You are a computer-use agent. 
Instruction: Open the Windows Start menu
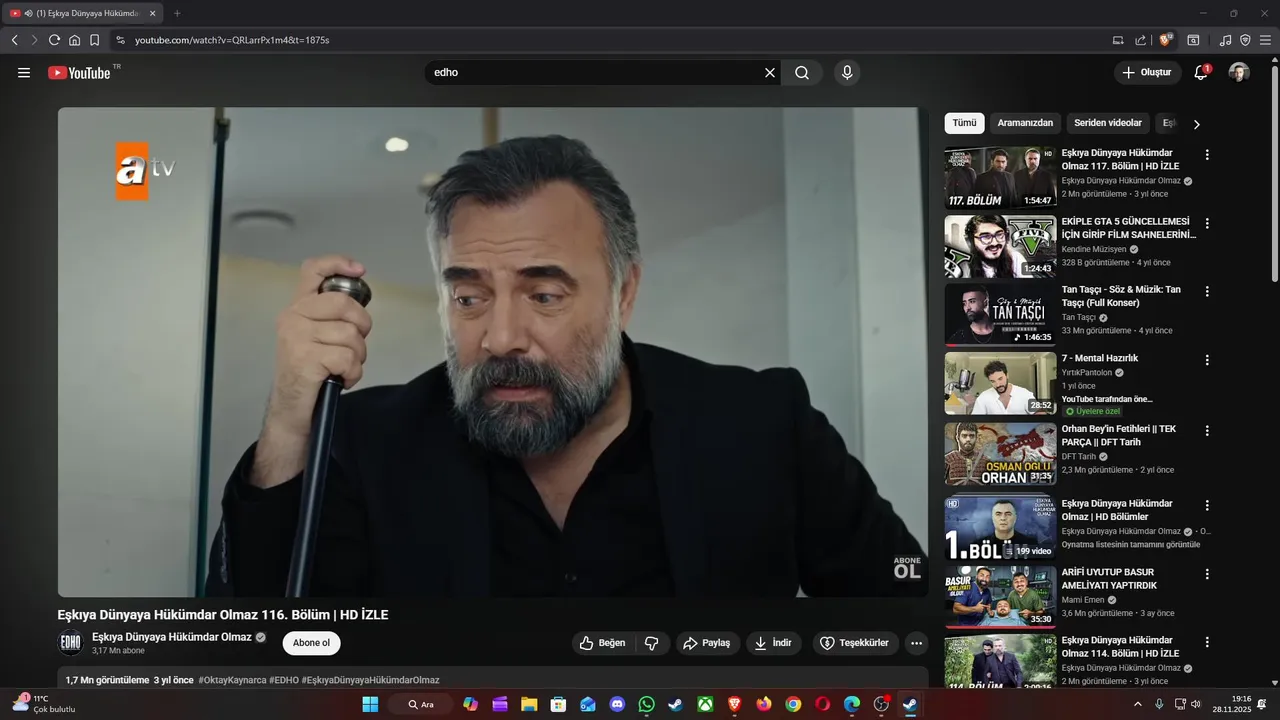(370, 704)
